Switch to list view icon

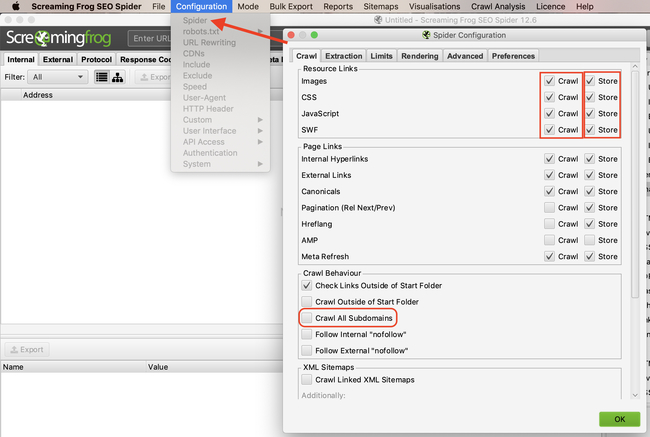point(102,77)
